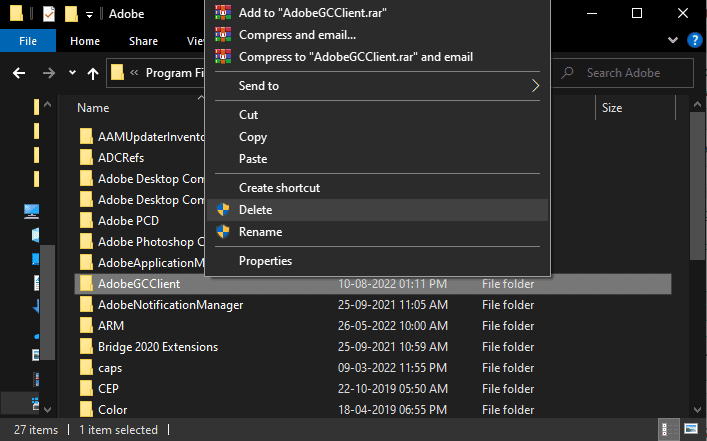Click the WinRAR icon beside Add to "AdobeGCClient.rar"
The image size is (707, 441).
(223, 12)
